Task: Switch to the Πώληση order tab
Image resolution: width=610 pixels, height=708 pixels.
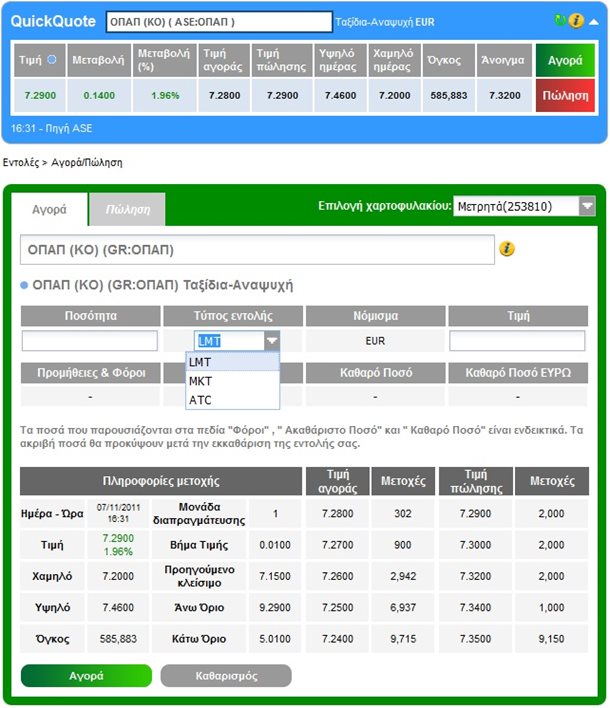Action: pyautogui.click(x=127, y=210)
